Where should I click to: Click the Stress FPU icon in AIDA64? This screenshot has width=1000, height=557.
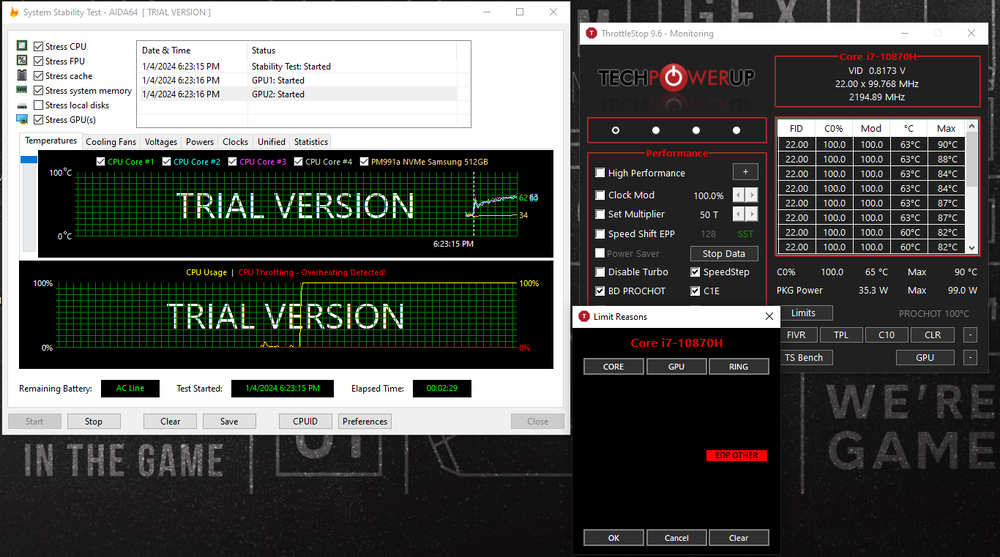[x=22, y=61]
